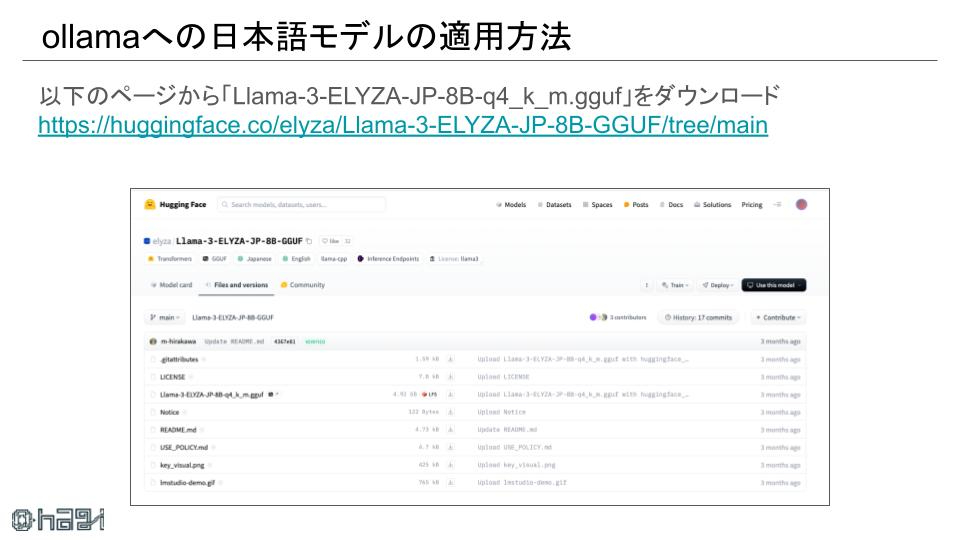Open the .gitattributes file
Screen dimensions: 960x540
179,359
